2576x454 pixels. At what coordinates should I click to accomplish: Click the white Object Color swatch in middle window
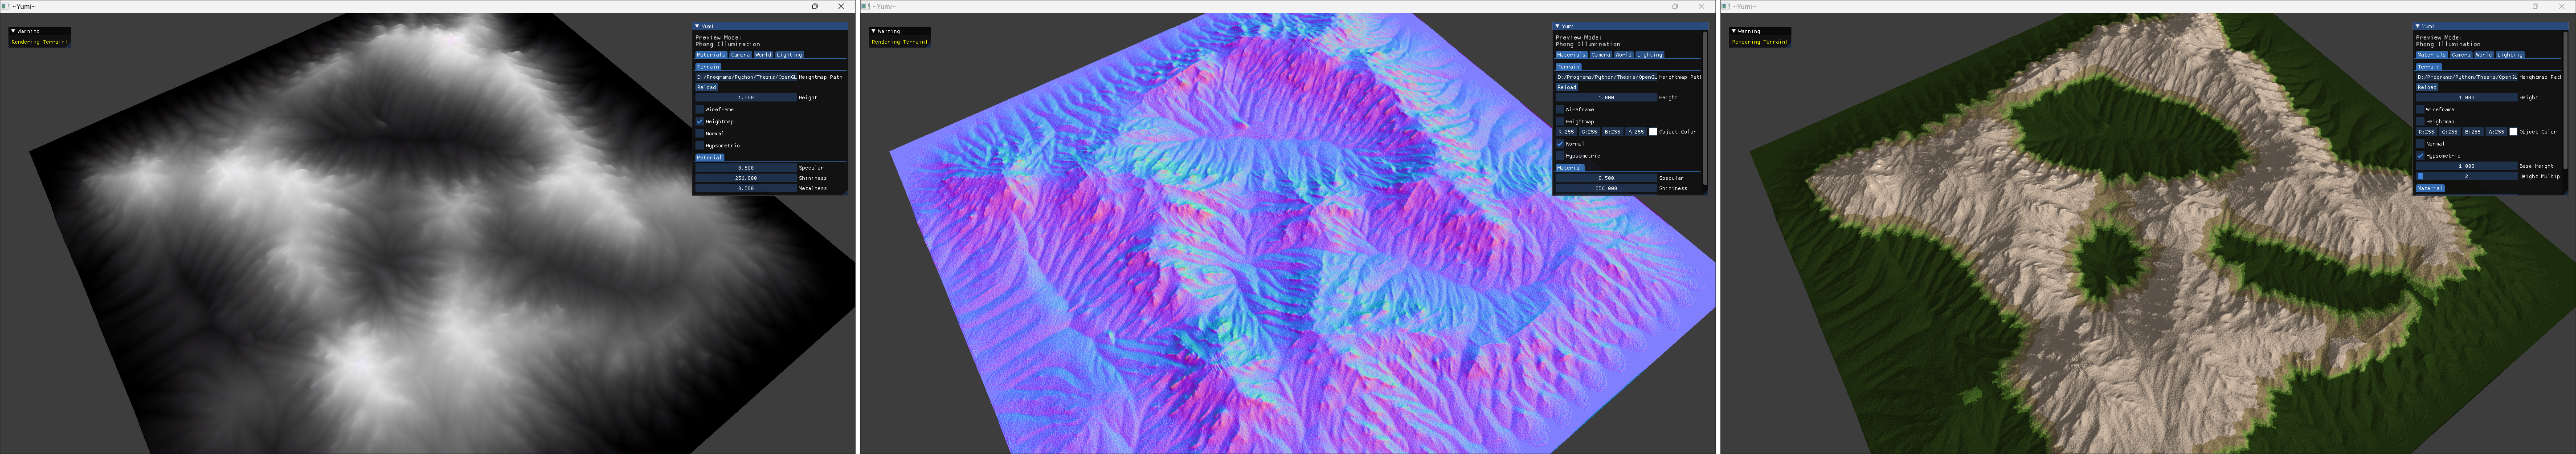(1653, 132)
